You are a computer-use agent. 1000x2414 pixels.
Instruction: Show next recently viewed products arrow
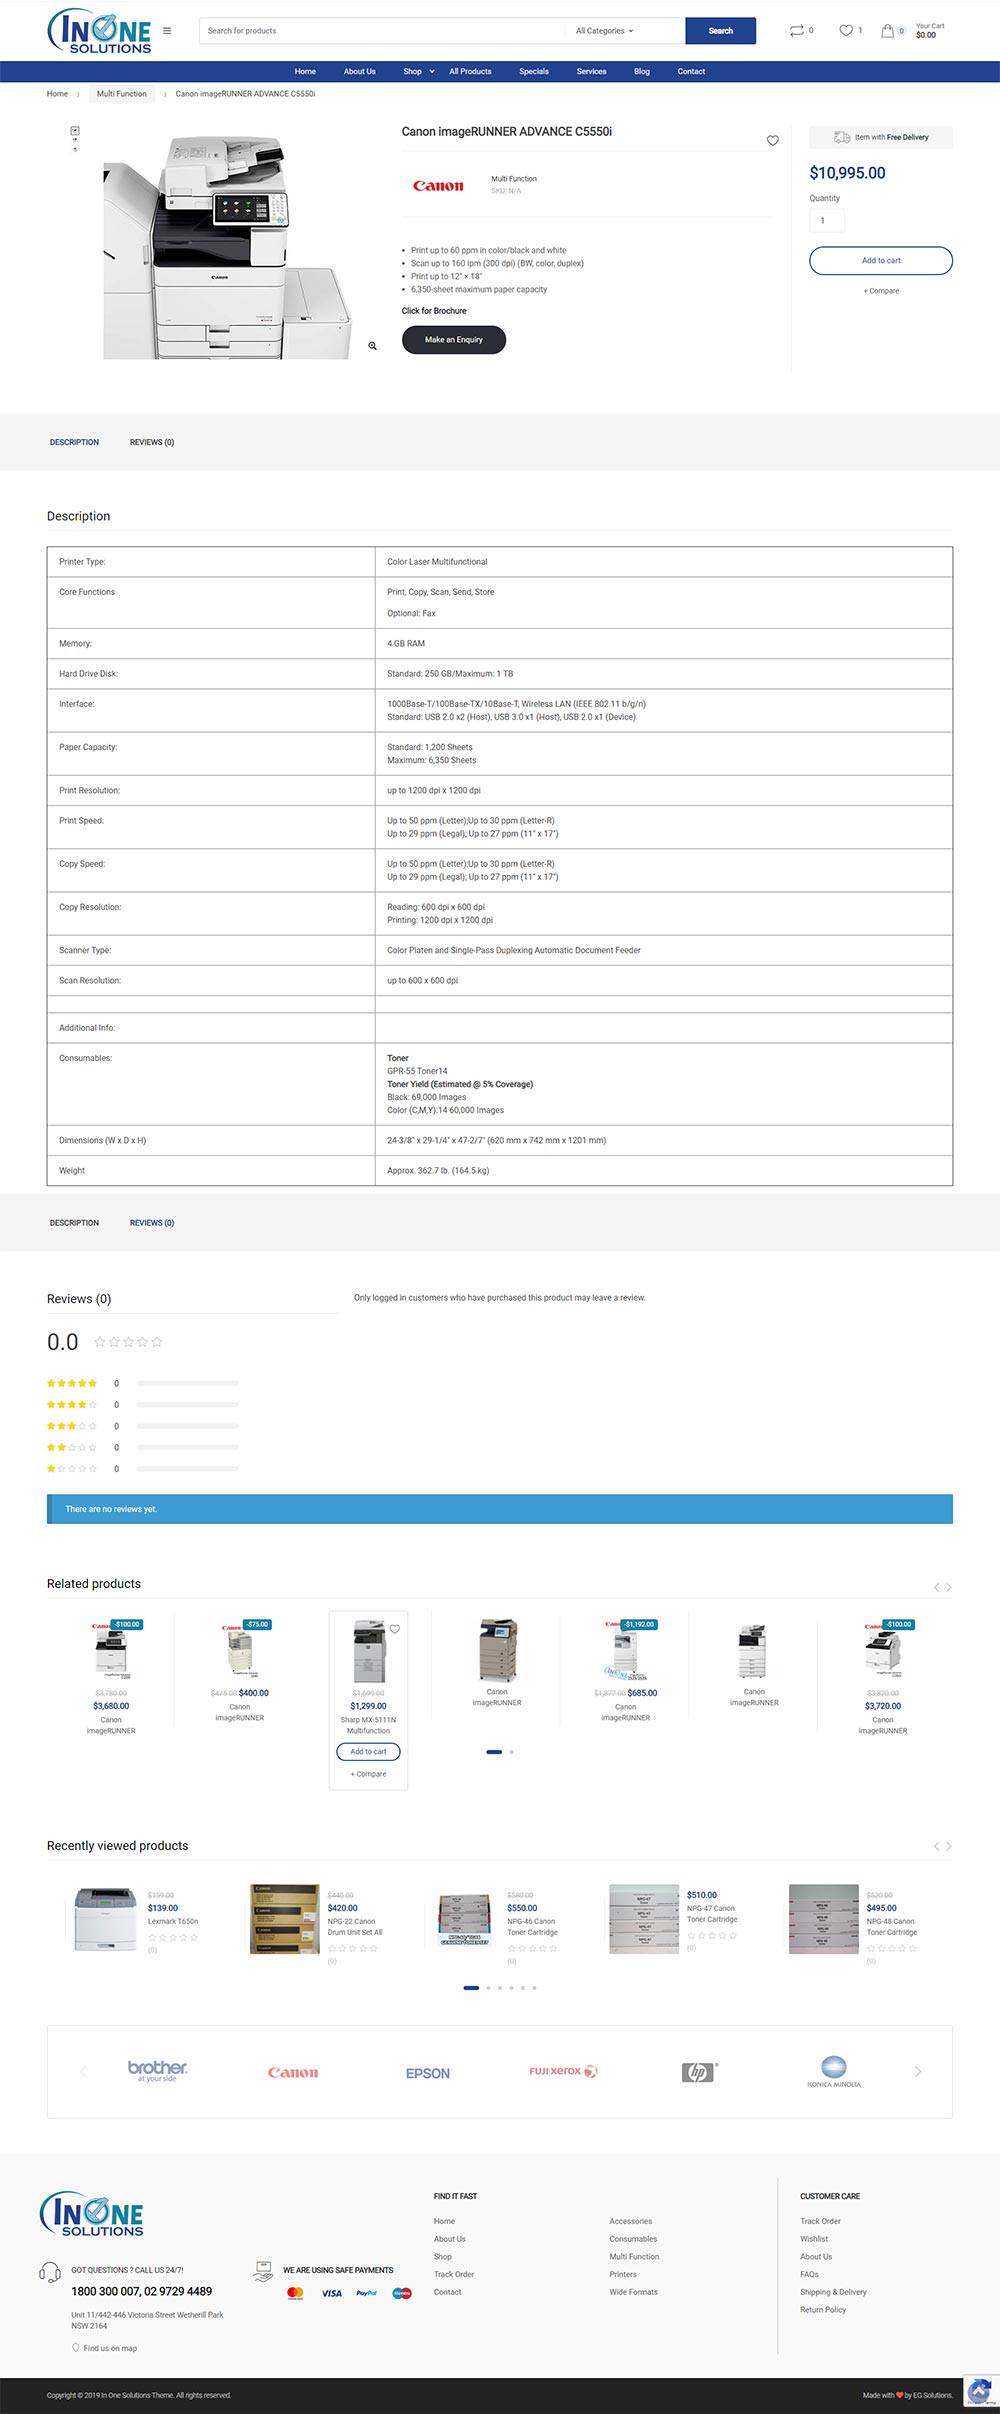pyautogui.click(x=949, y=1846)
